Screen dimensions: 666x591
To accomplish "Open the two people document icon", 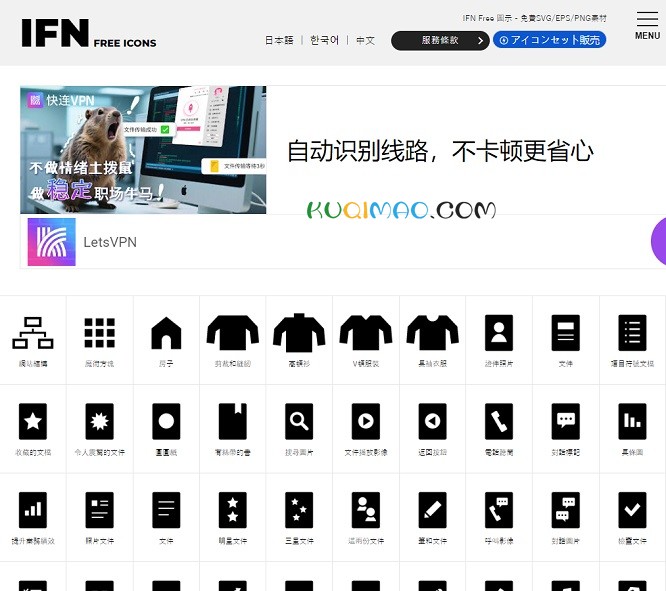I will click(366, 510).
